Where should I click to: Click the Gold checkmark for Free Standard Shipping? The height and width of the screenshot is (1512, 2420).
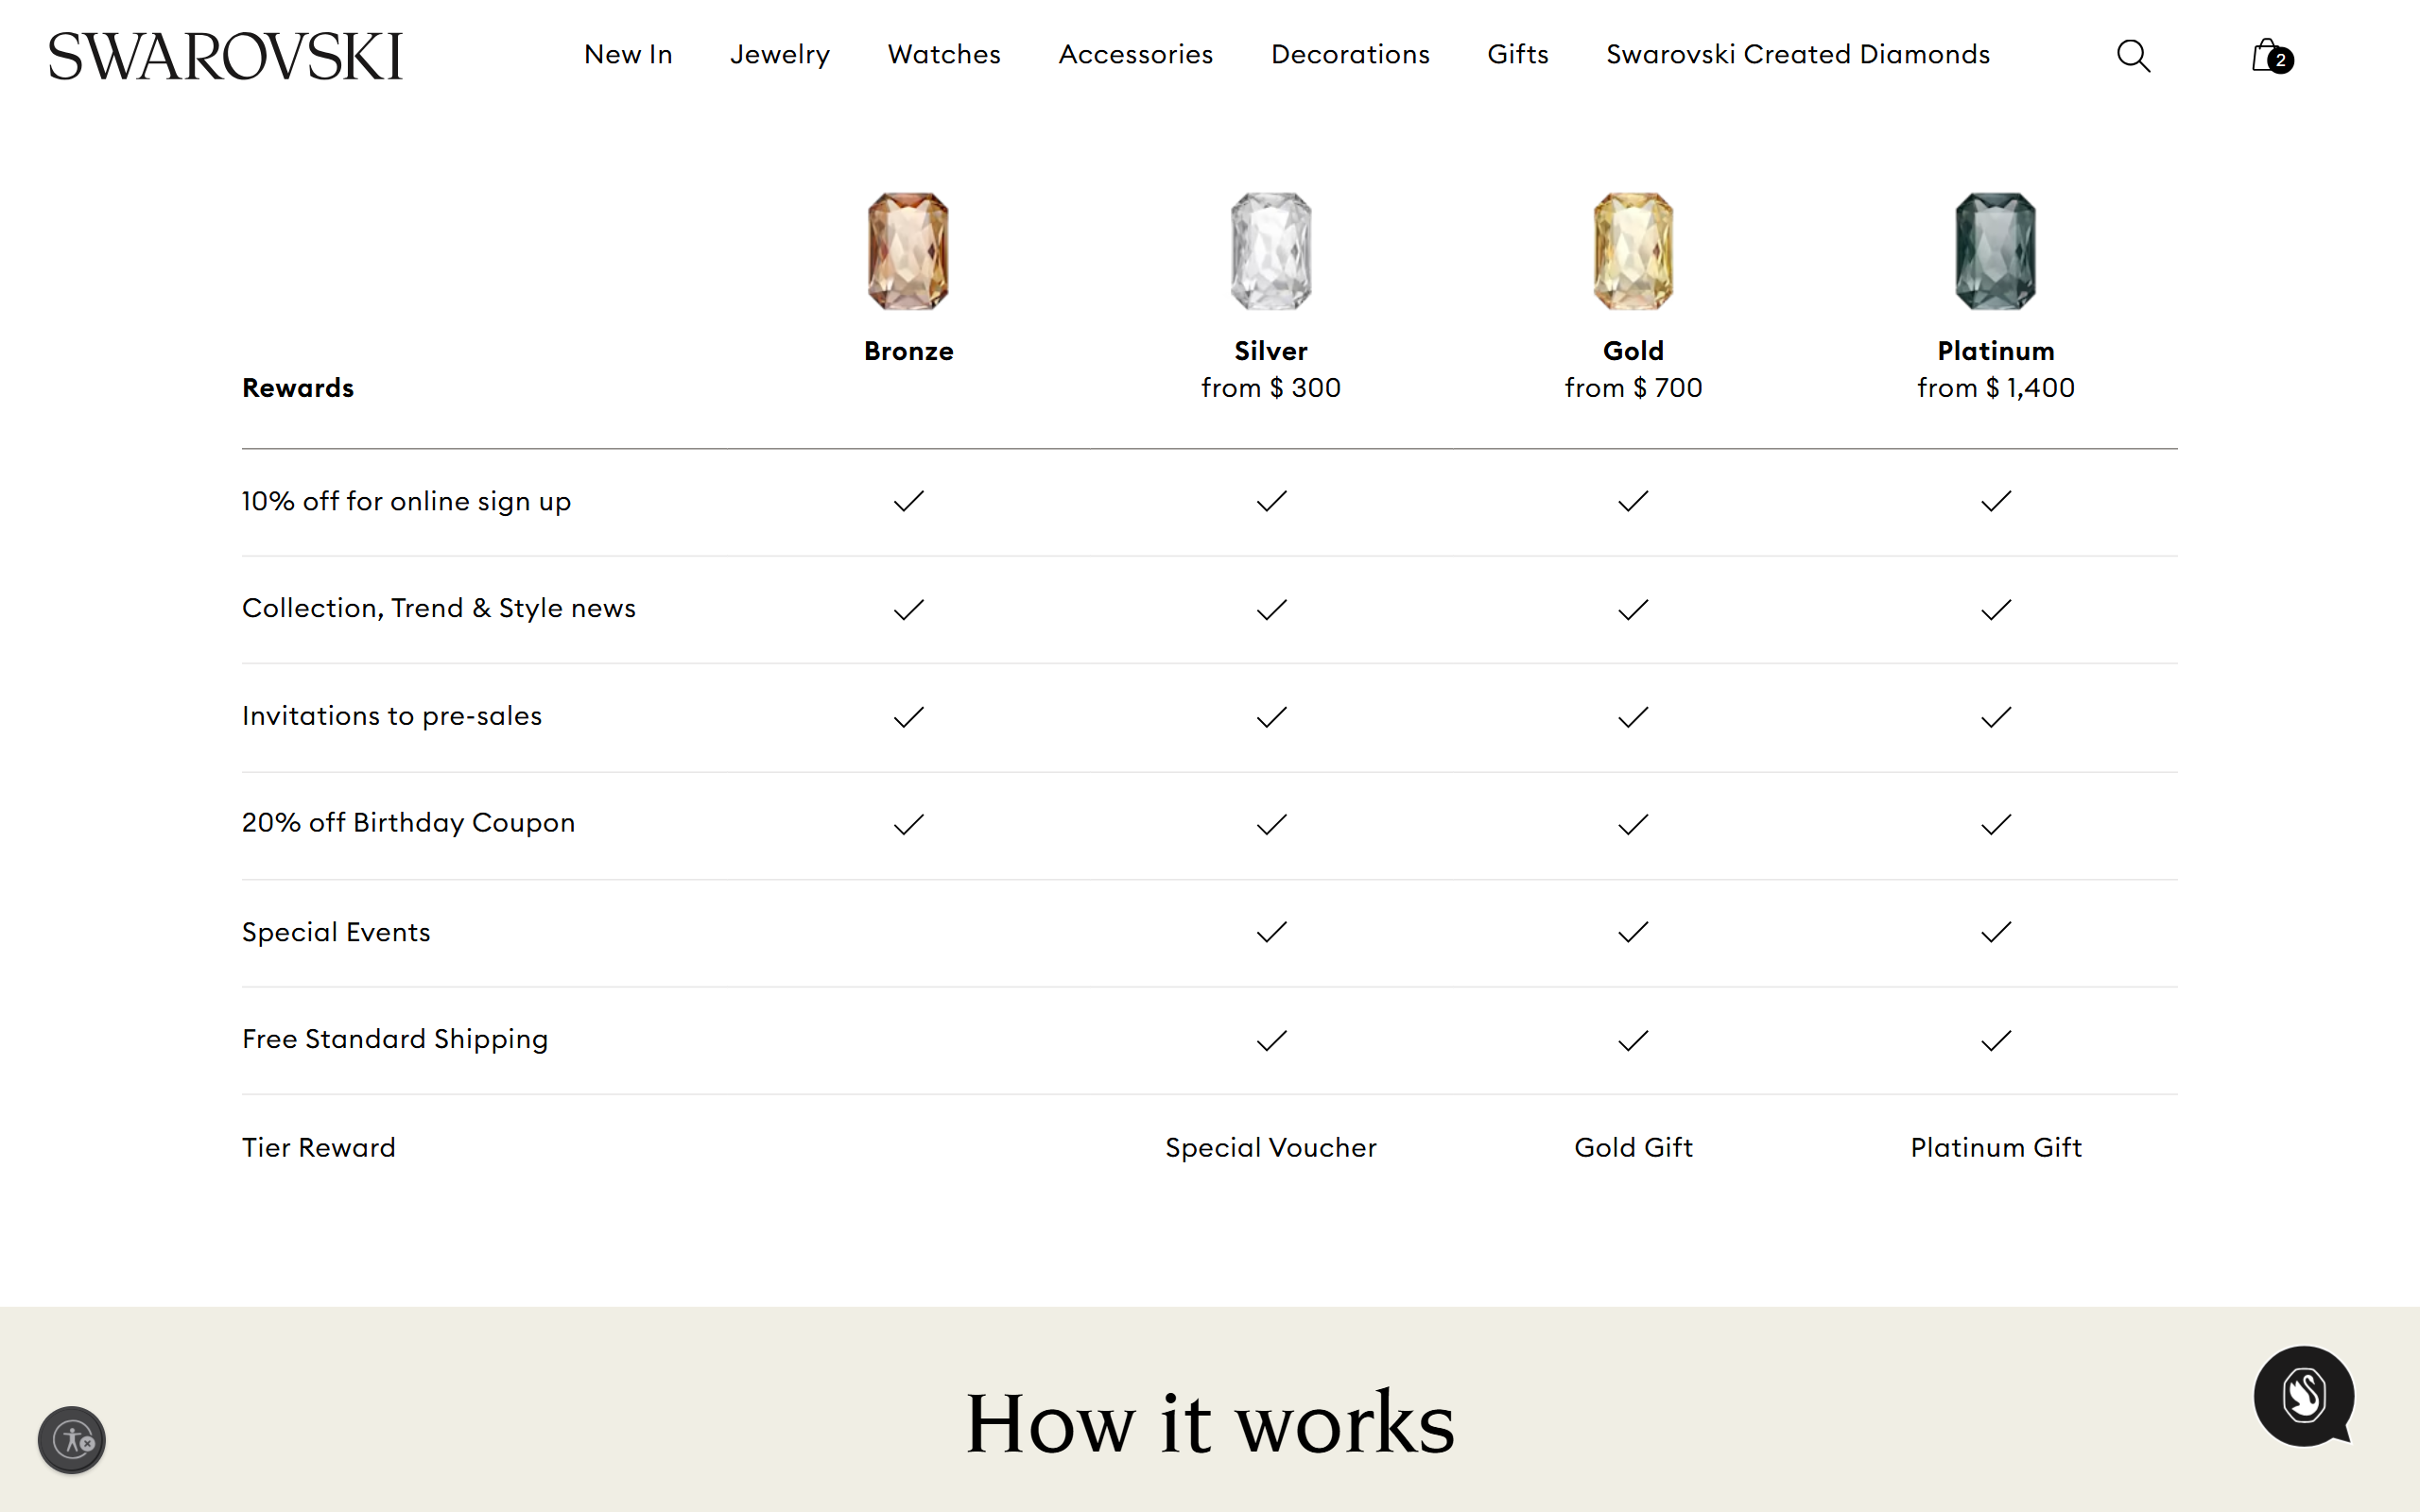[x=1633, y=1041]
